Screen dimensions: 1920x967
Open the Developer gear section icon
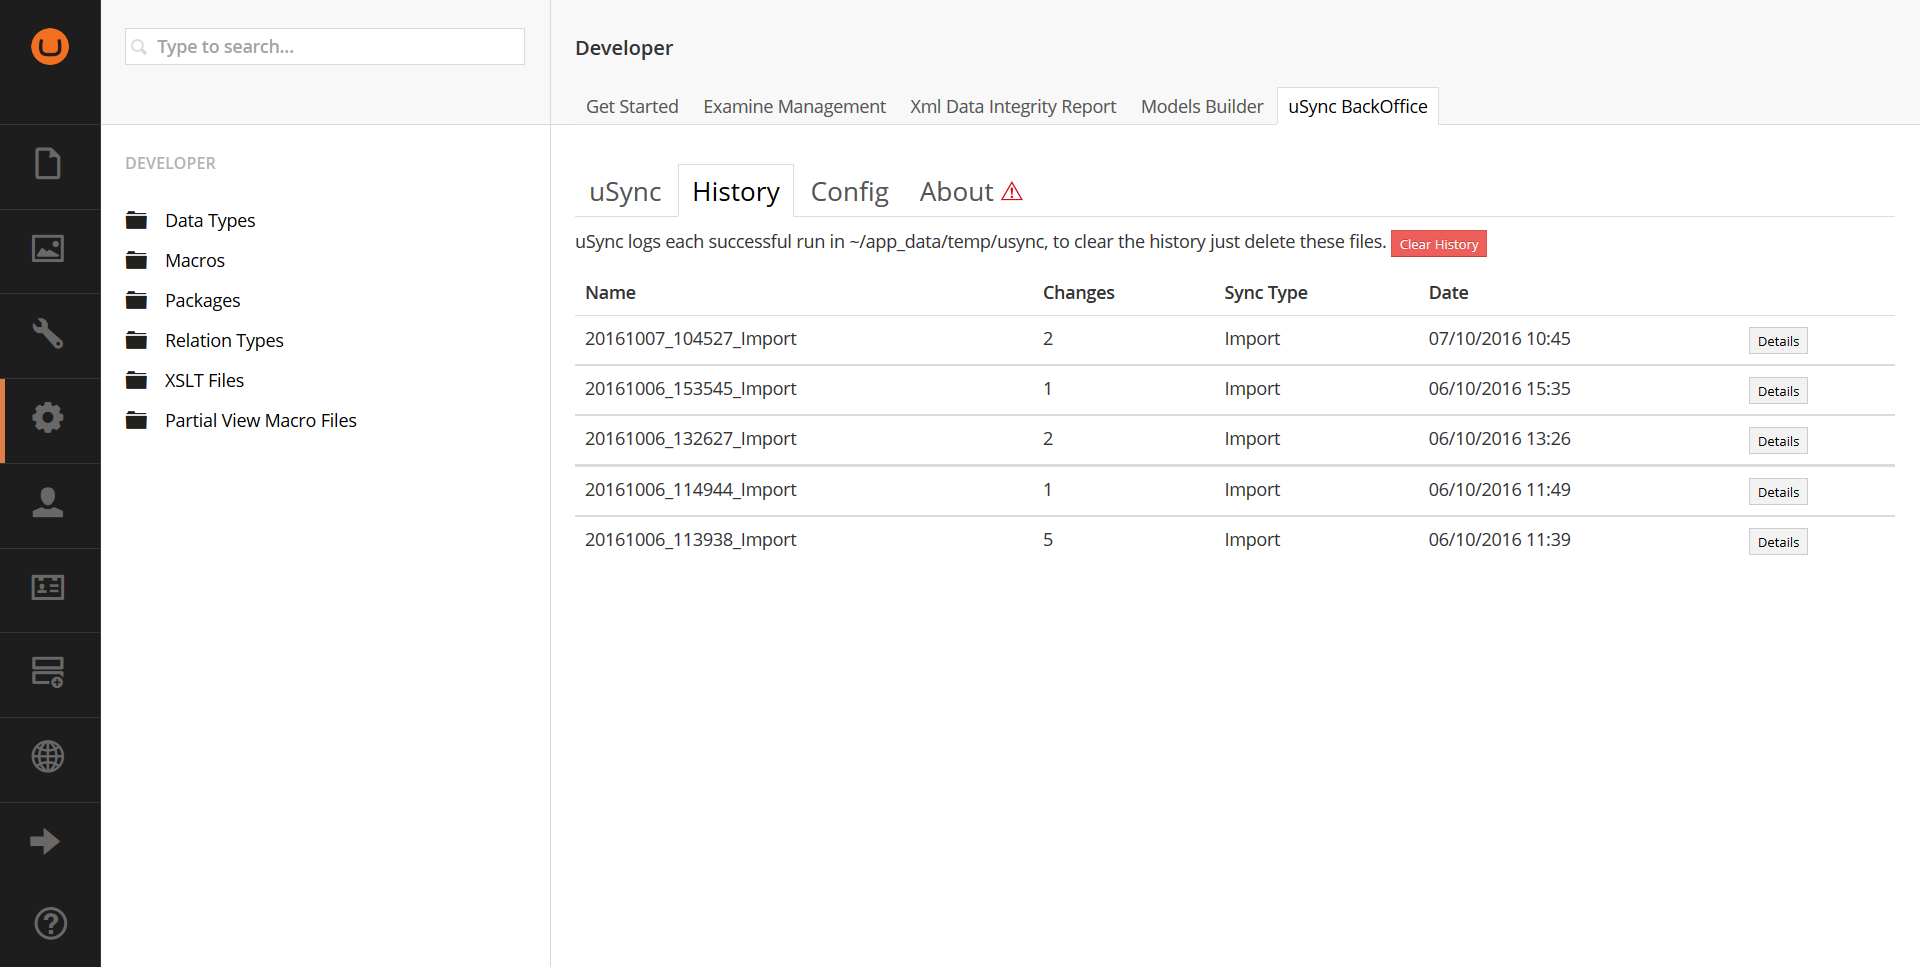pos(48,418)
